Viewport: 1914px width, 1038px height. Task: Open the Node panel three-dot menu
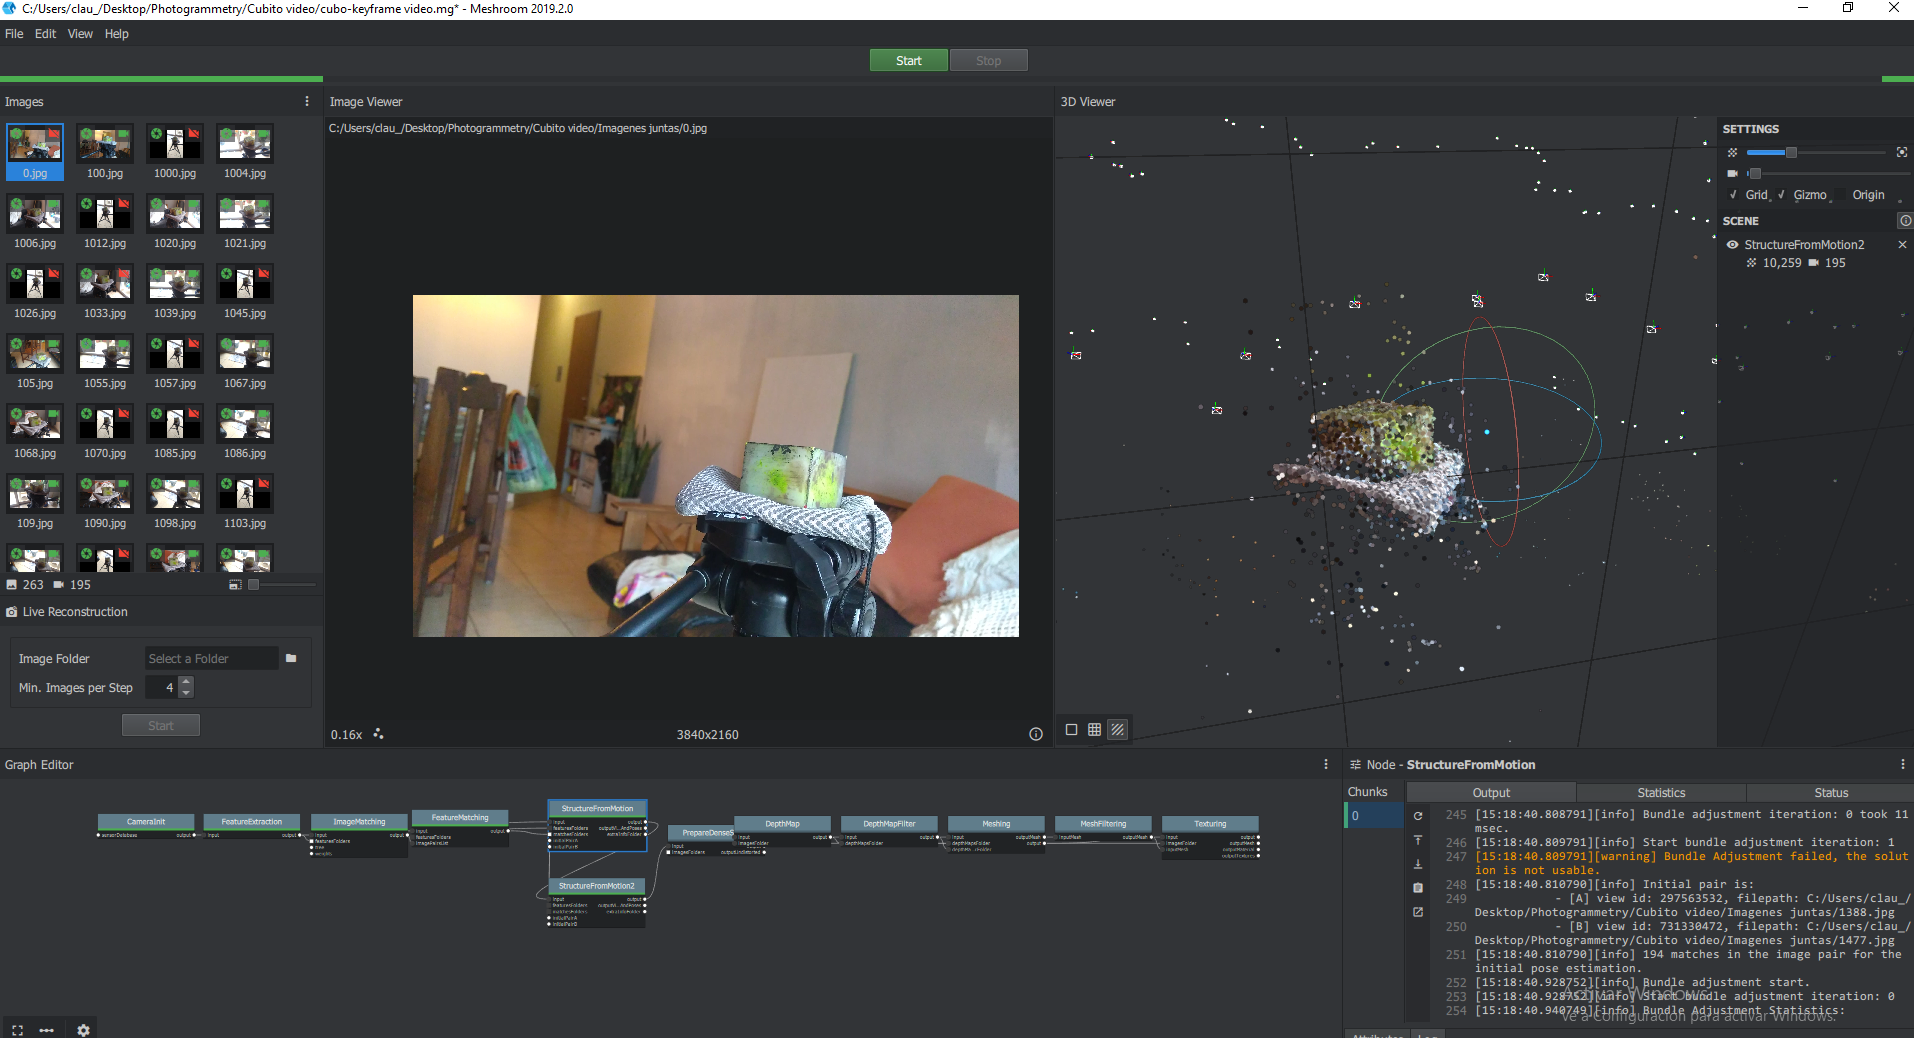tap(1902, 764)
